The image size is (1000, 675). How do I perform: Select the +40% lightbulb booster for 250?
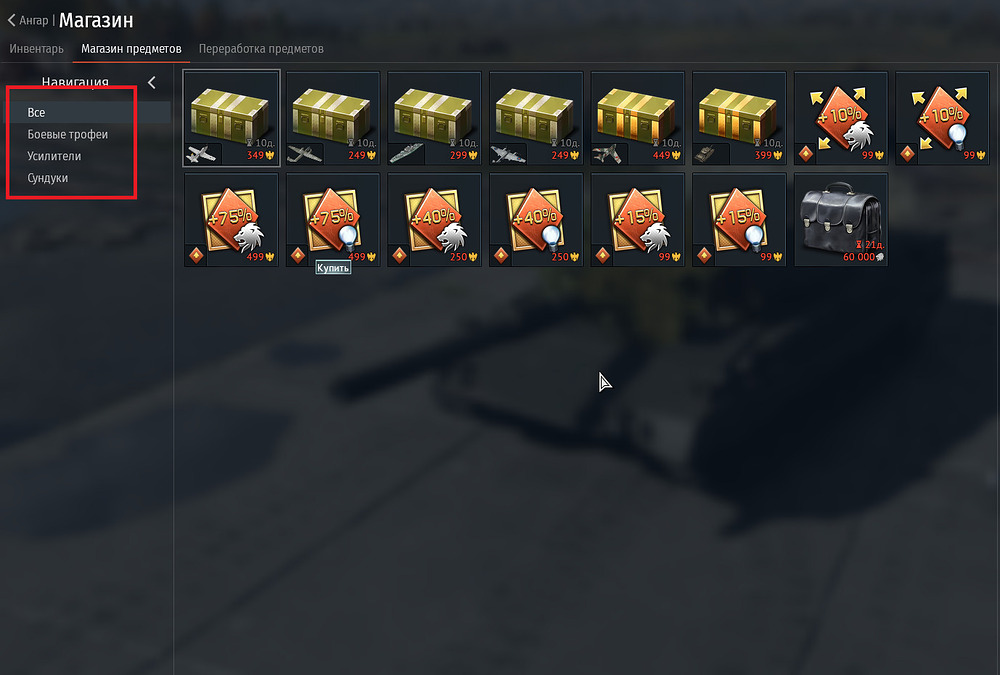point(536,219)
